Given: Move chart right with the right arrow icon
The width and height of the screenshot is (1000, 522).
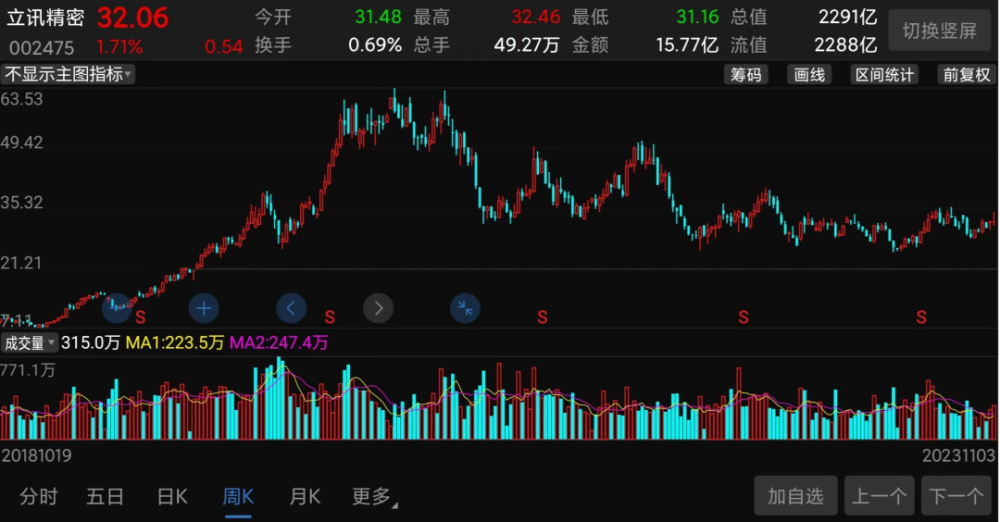Looking at the screenshot, I should [x=378, y=309].
